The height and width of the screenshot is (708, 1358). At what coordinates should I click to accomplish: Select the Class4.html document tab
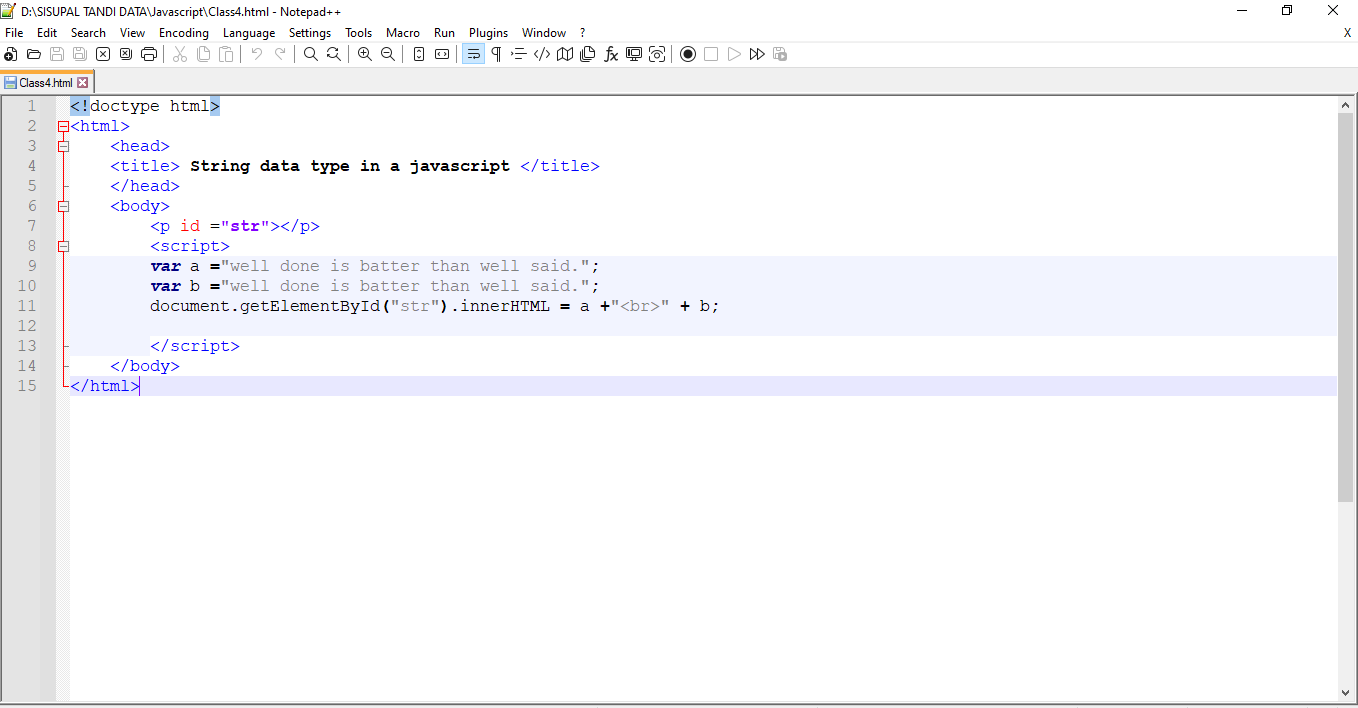[x=45, y=83]
